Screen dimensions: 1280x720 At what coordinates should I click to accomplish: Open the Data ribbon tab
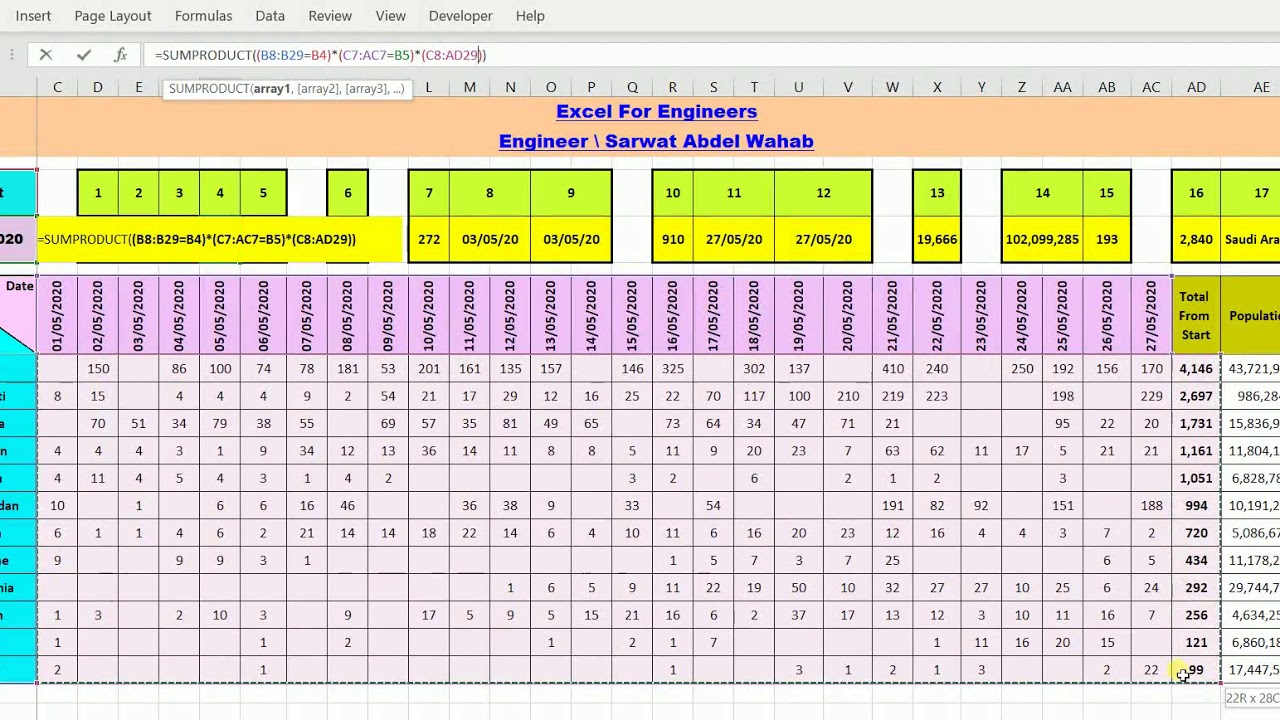click(270, 16)
